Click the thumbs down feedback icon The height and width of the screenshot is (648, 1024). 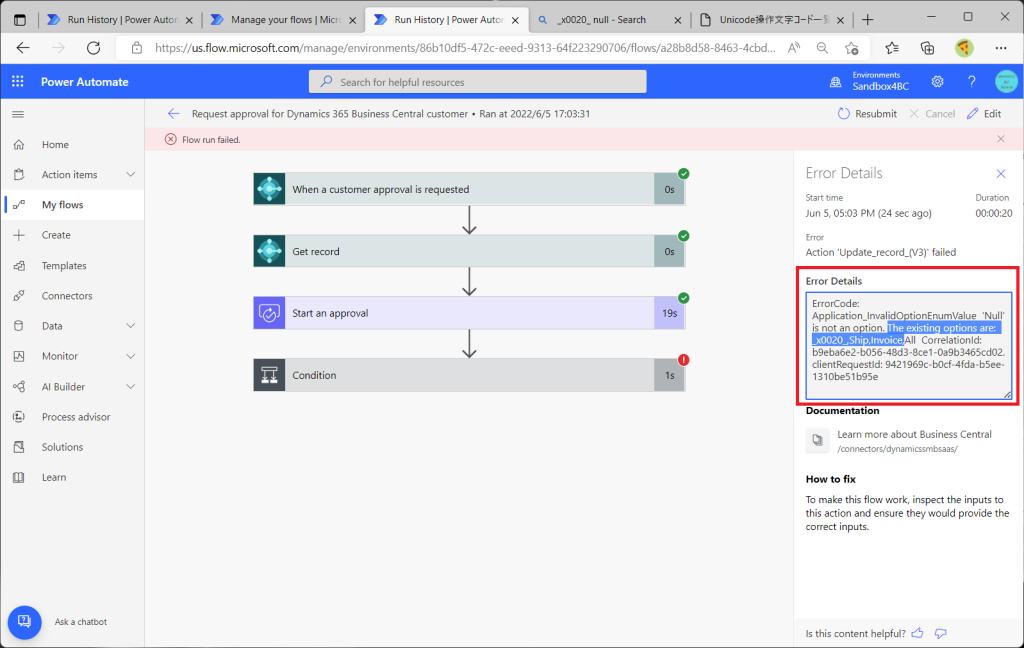point(940,633)
